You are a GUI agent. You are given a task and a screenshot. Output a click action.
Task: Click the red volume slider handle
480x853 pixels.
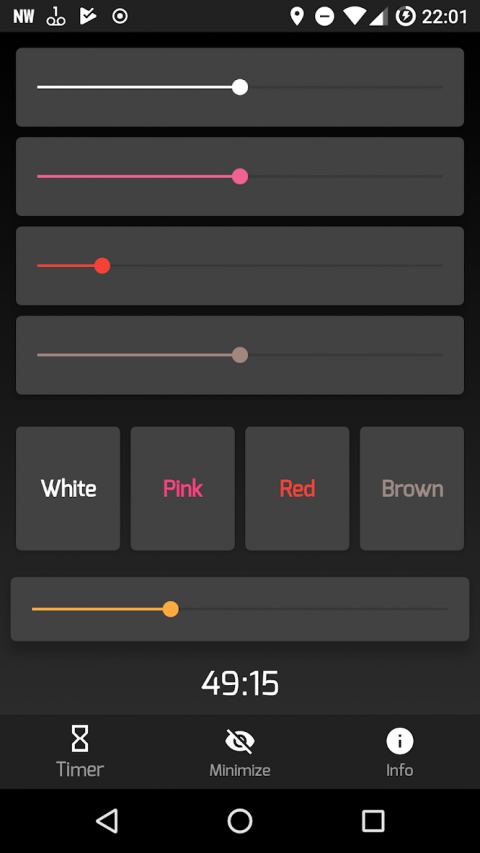102,266
